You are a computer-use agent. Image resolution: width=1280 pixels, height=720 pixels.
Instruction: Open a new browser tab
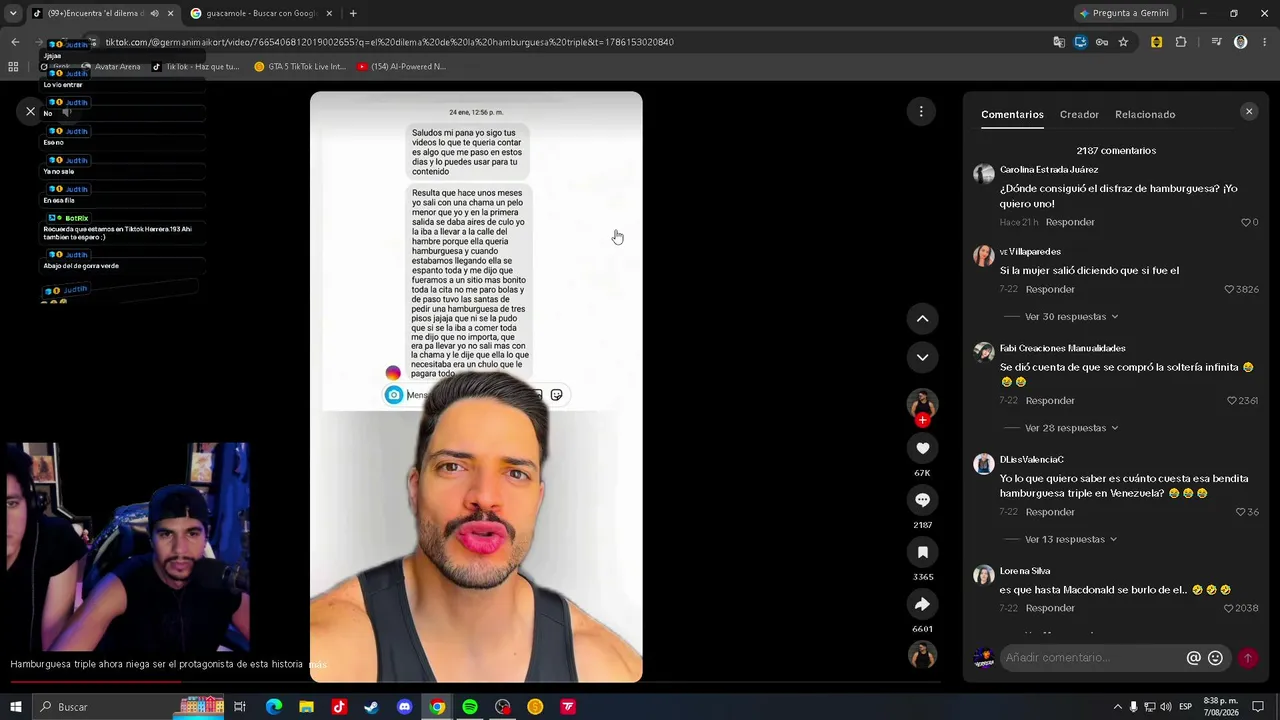(353, 13)
